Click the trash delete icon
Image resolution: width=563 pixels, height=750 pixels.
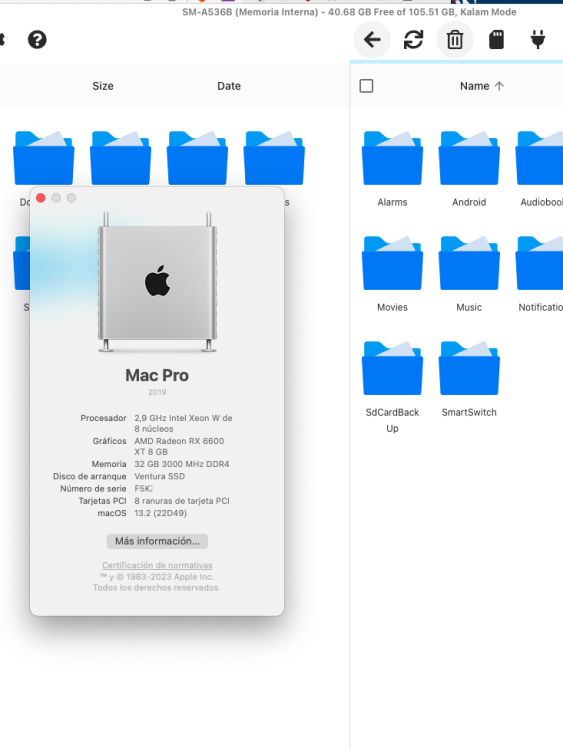click(455, 40)
